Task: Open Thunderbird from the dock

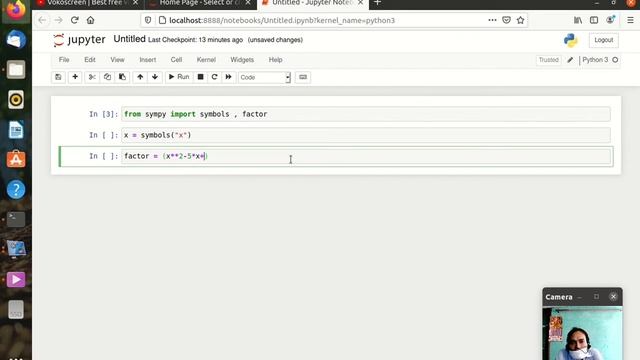Action: [16, 40]
